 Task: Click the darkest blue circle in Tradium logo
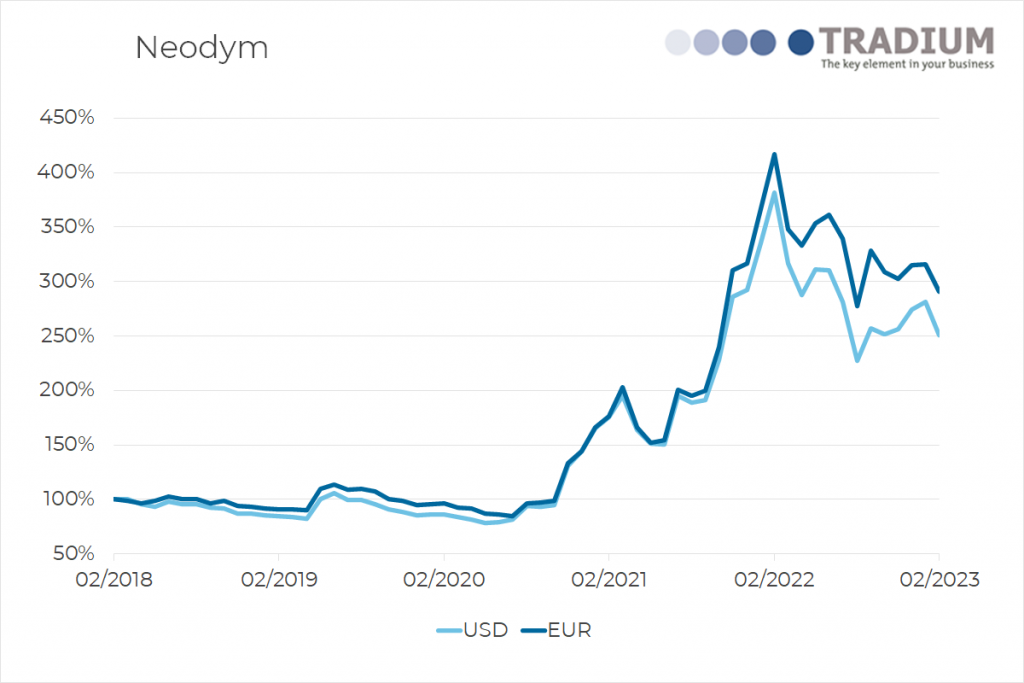pyautogui.click(x=801, y=41)
